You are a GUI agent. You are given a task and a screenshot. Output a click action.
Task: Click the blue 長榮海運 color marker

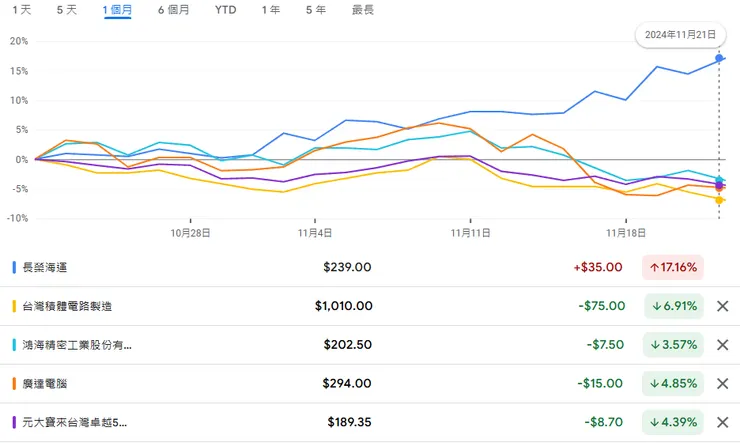click(14, 268)
